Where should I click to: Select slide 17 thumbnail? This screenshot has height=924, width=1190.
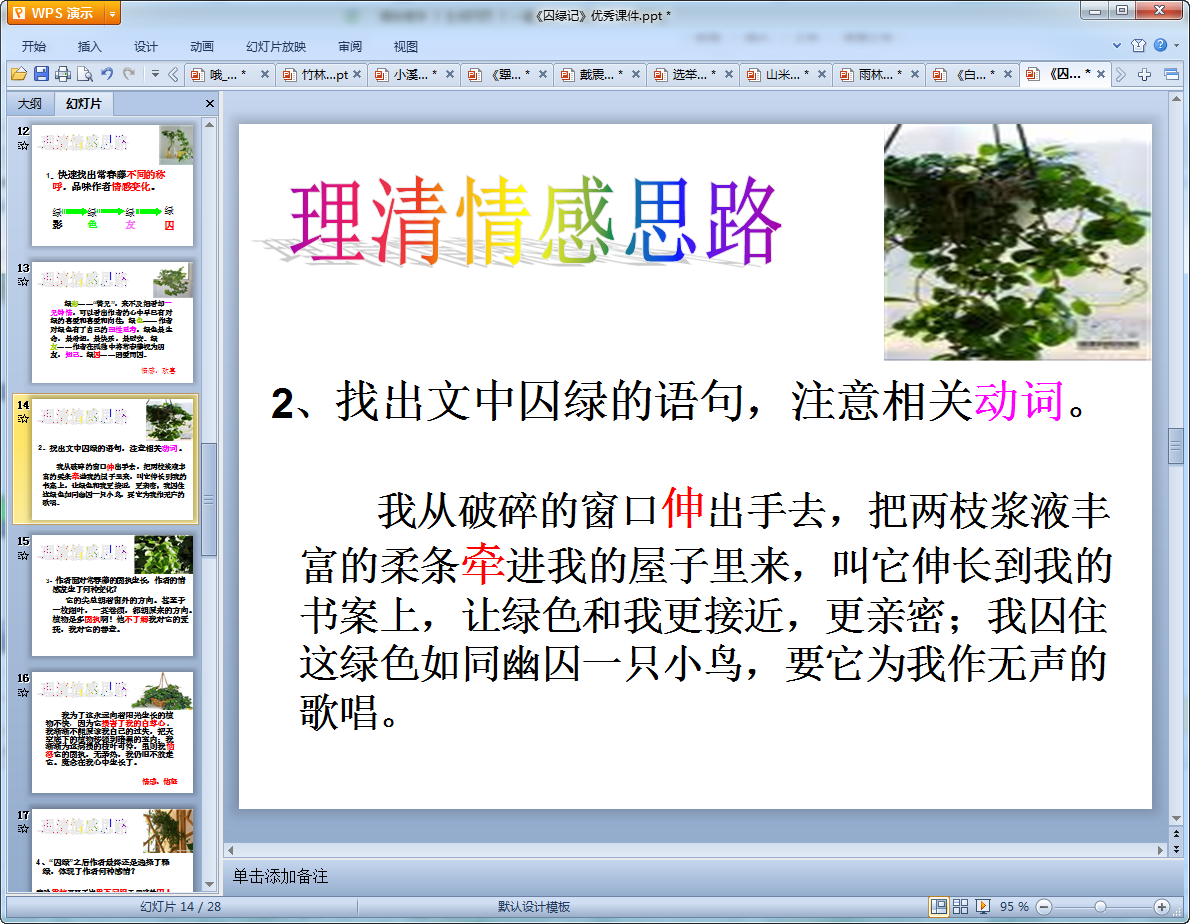coord(112,850)
